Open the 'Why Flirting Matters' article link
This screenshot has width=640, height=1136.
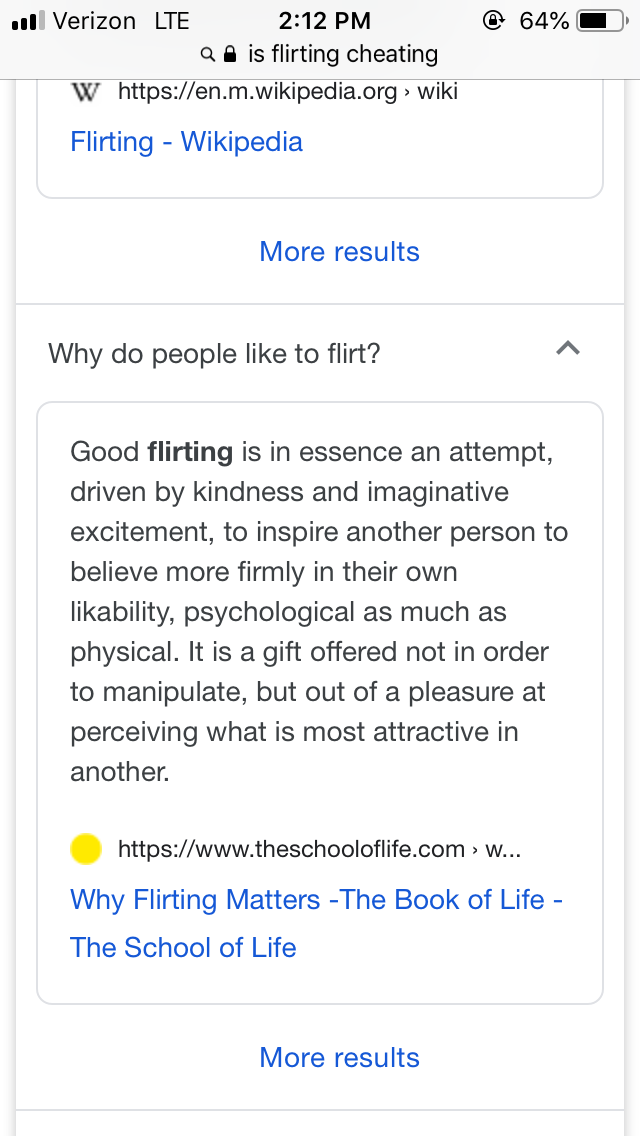(x=316, y=899)
